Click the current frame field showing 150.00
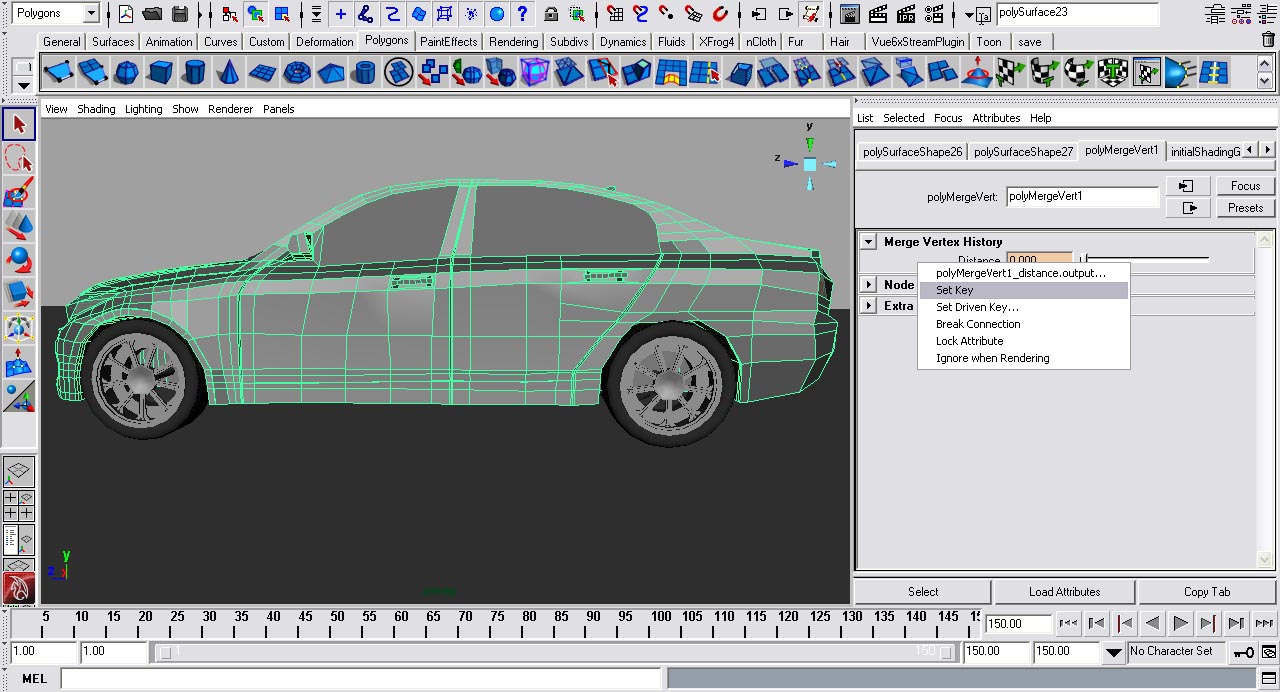Viewport: 1280px width, 692px height. pos(1018,623)
